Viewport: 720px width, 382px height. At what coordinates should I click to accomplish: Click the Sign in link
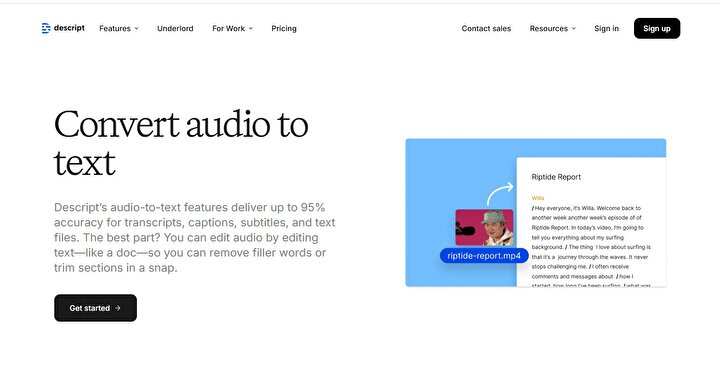(x=606, y=28)
